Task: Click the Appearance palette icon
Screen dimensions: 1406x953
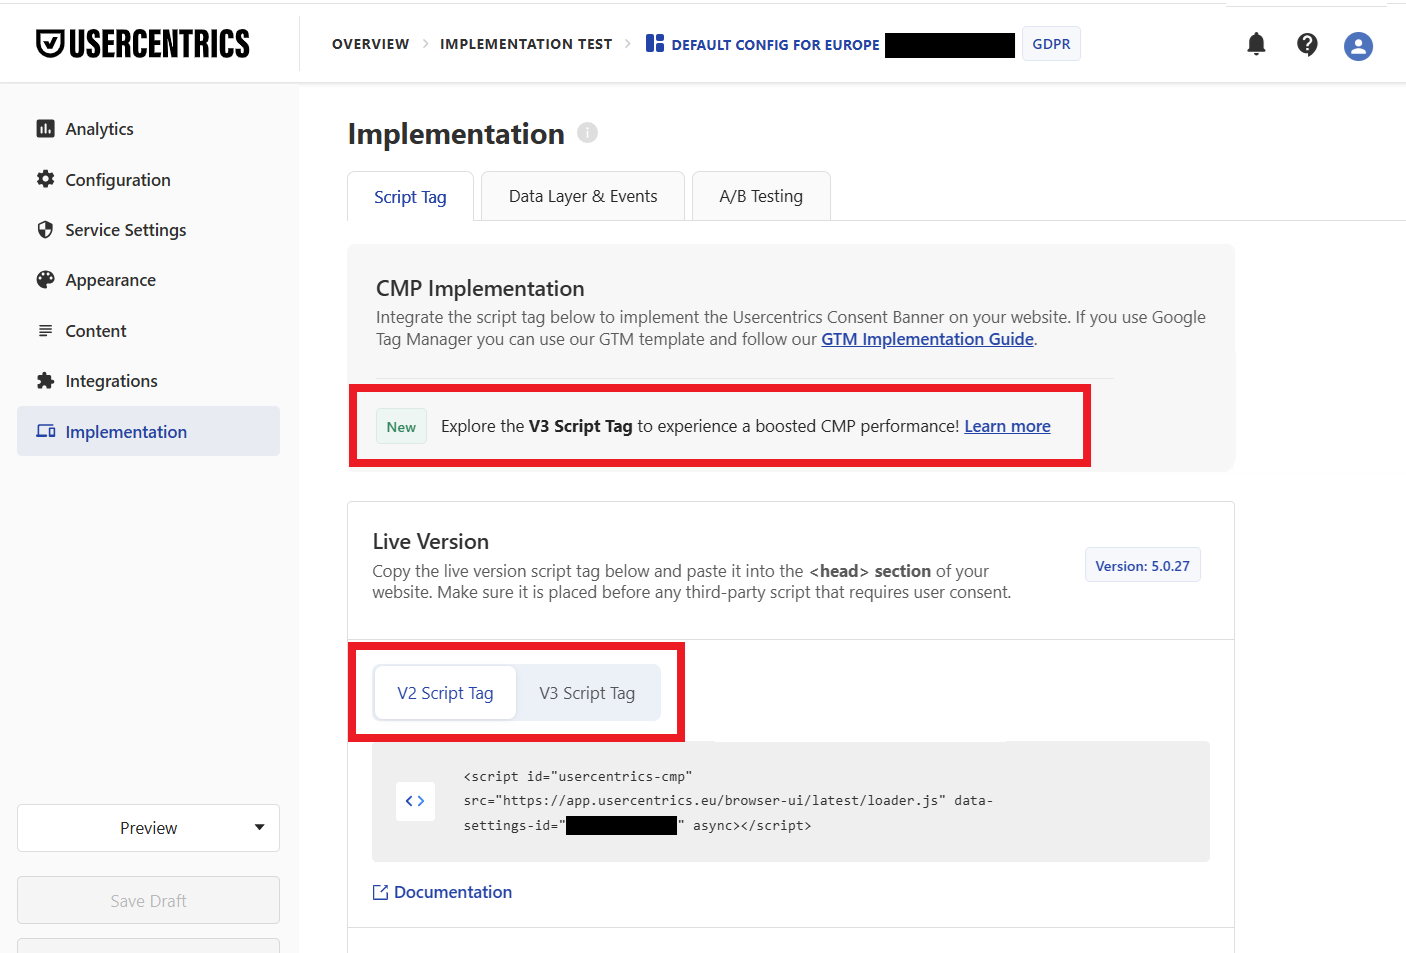Action: [45, 280]
